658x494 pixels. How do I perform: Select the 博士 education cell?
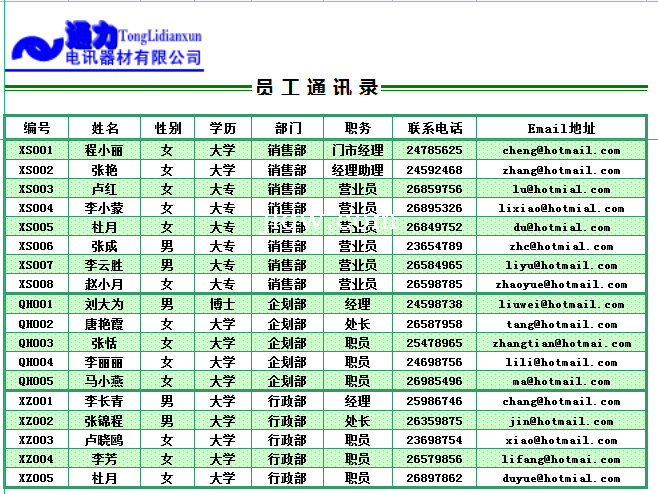point(222,304)
